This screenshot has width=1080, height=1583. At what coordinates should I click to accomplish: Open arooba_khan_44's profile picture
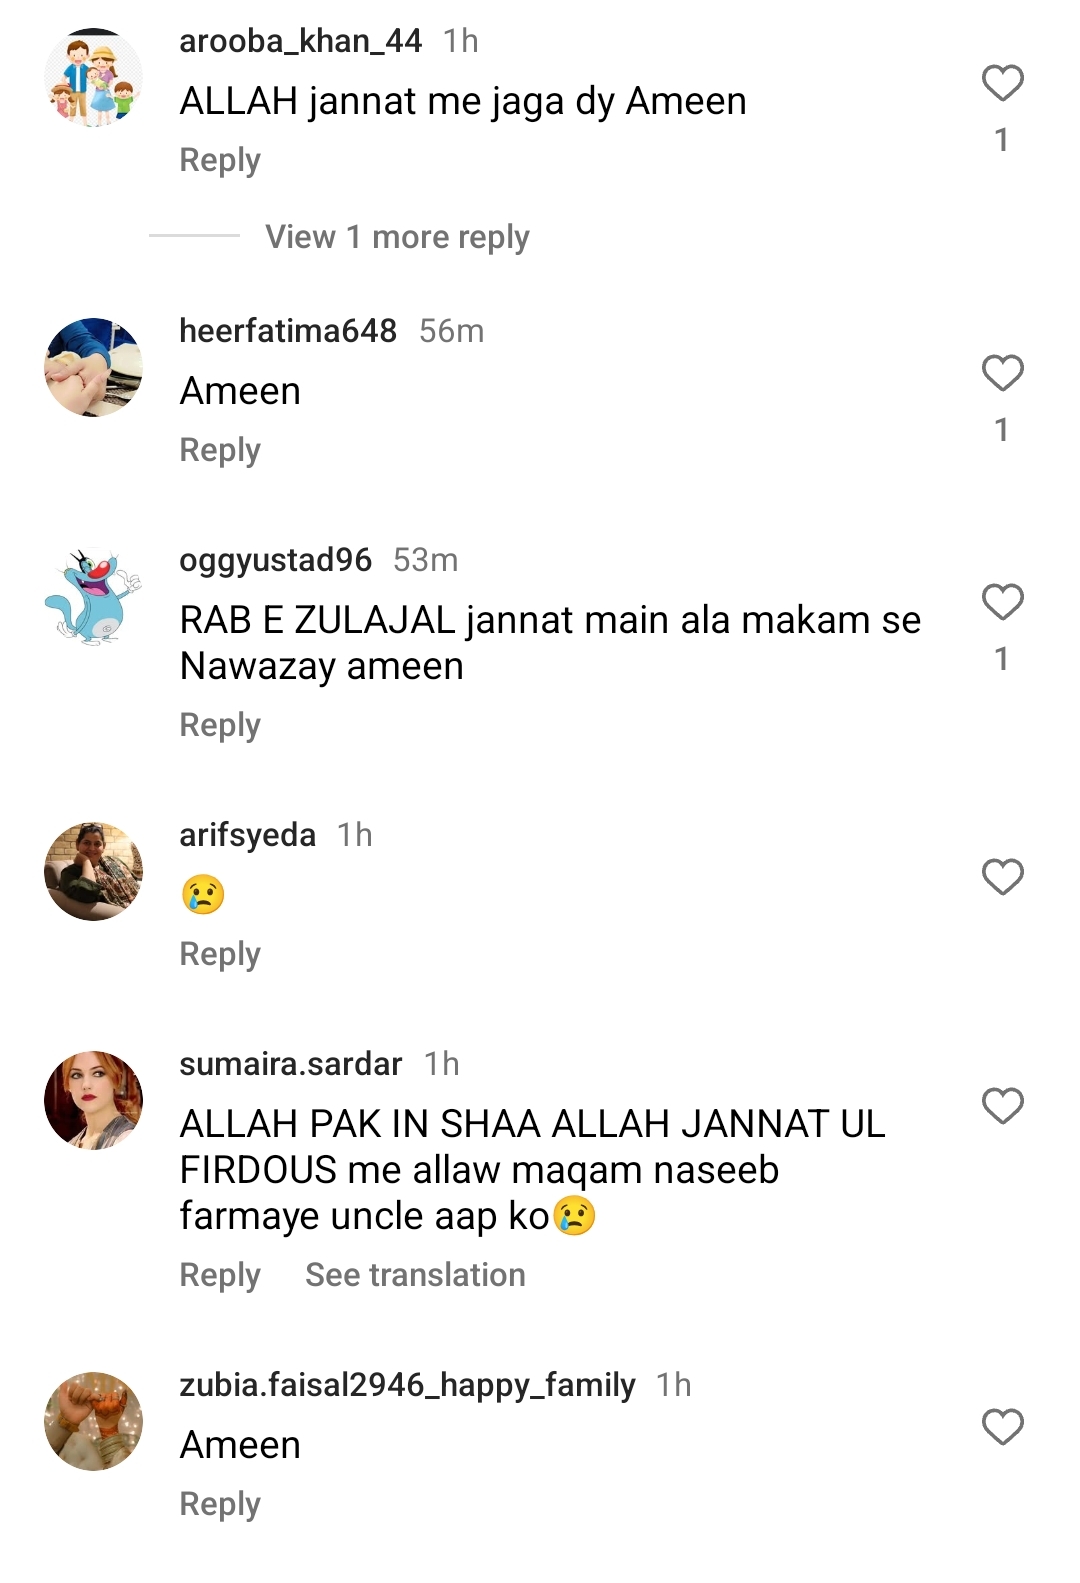[x=94, y=78]
